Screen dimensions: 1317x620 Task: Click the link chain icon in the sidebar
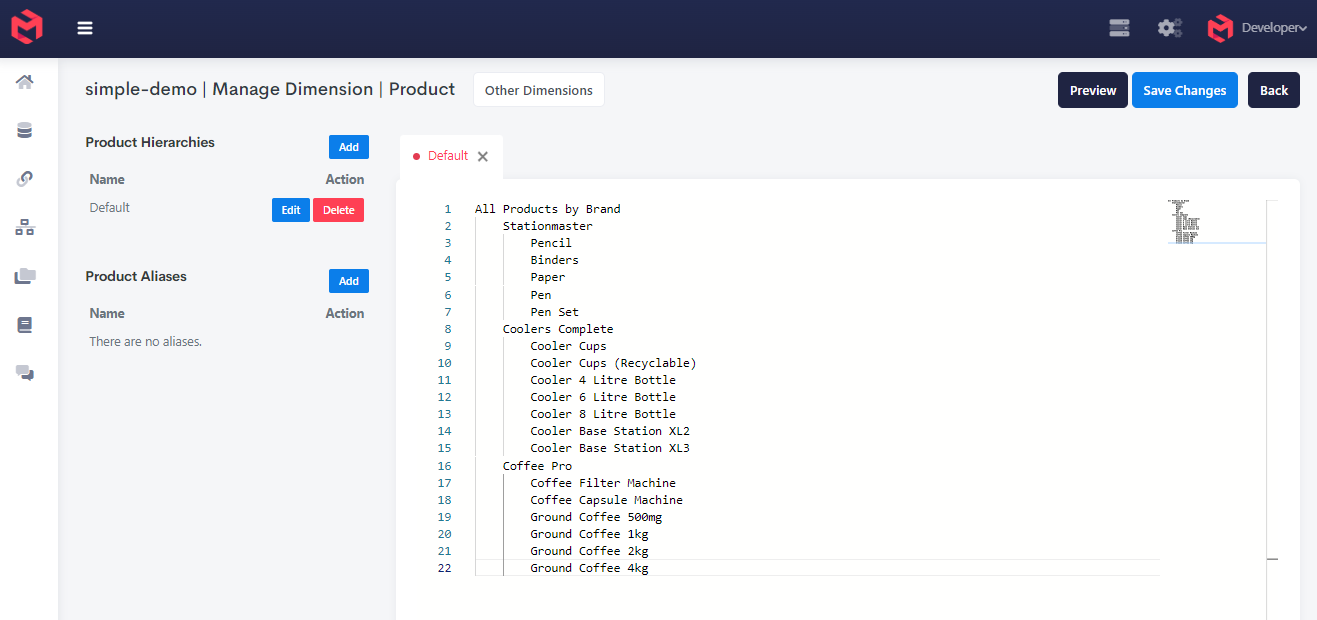pos(25,179)
